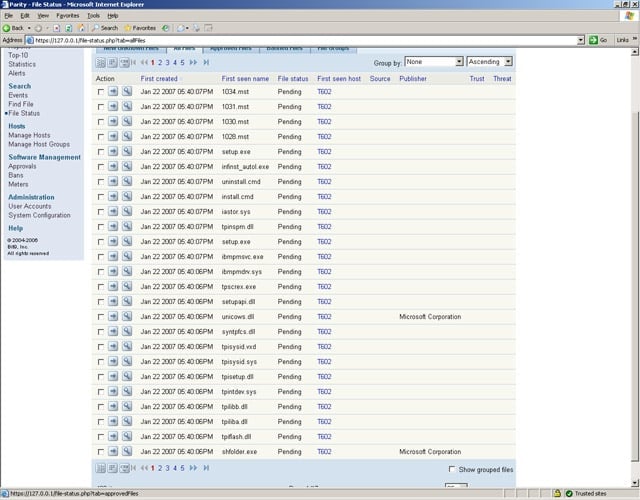Sort by the Publisher column header
The image size is (640, 500).
[413, 78]
